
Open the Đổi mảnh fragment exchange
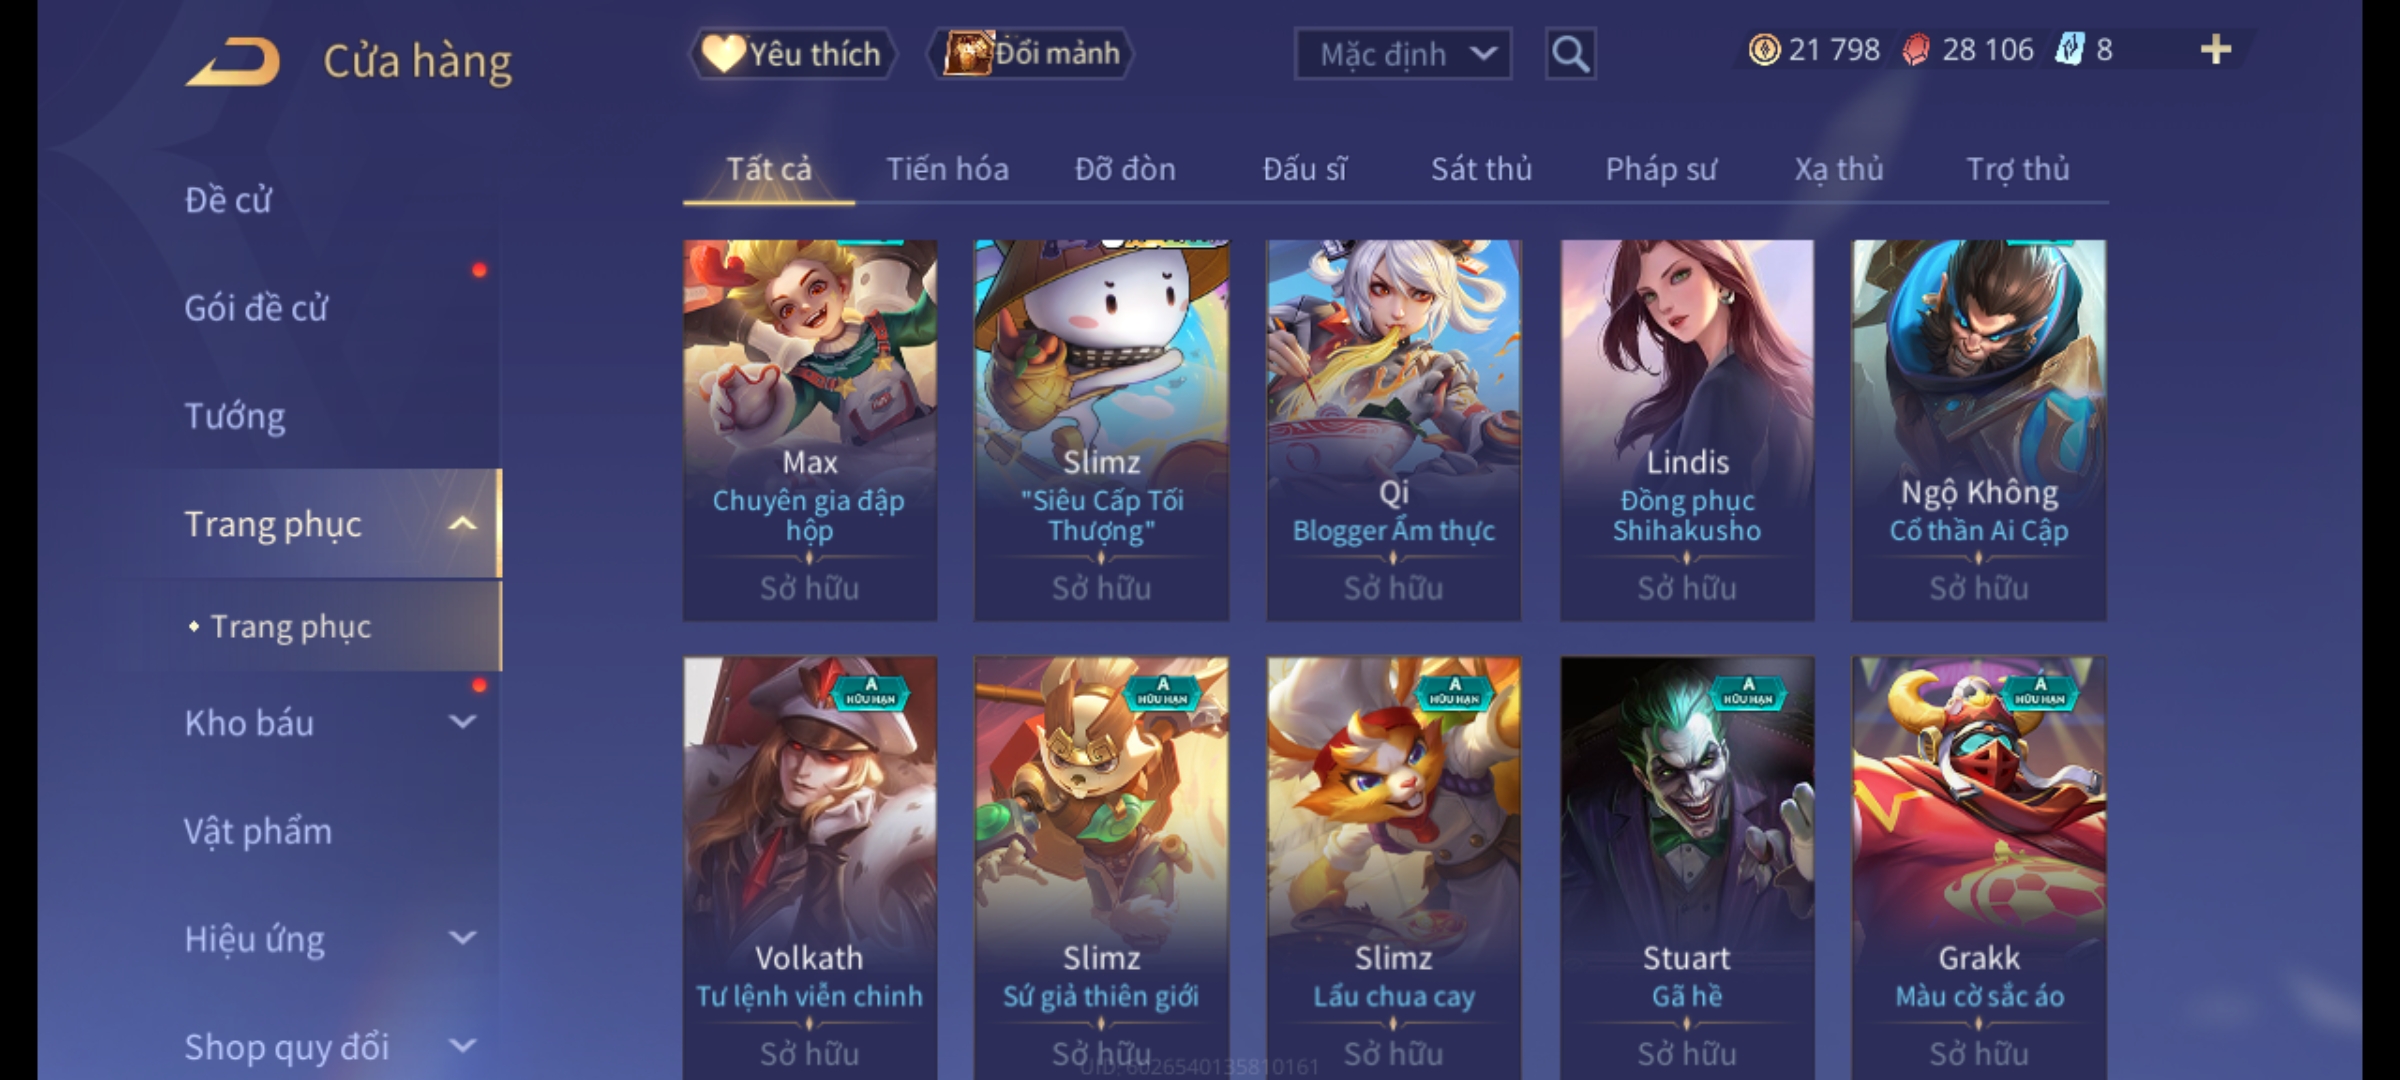(x=1031, y=54)
